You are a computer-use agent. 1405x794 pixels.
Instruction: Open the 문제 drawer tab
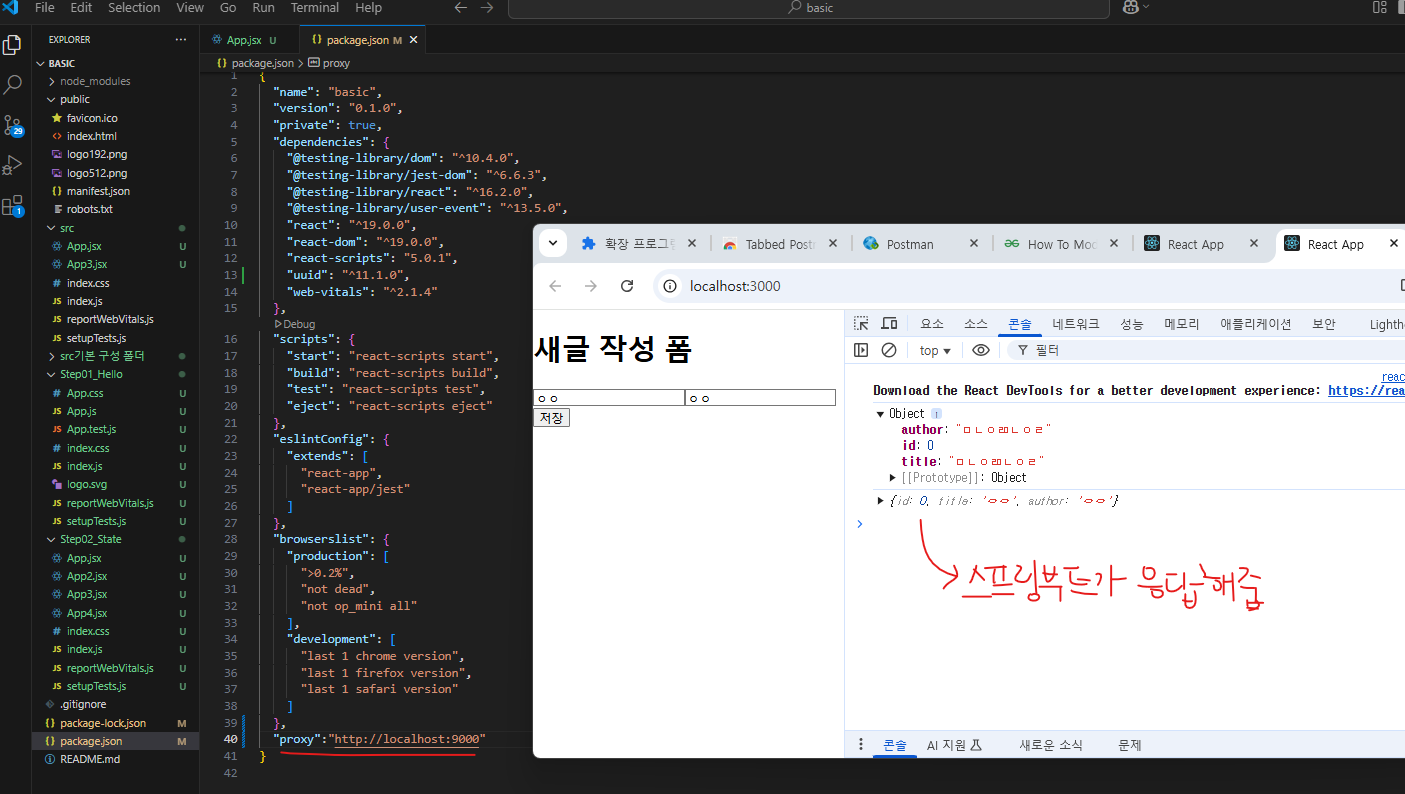[1130, 745]
